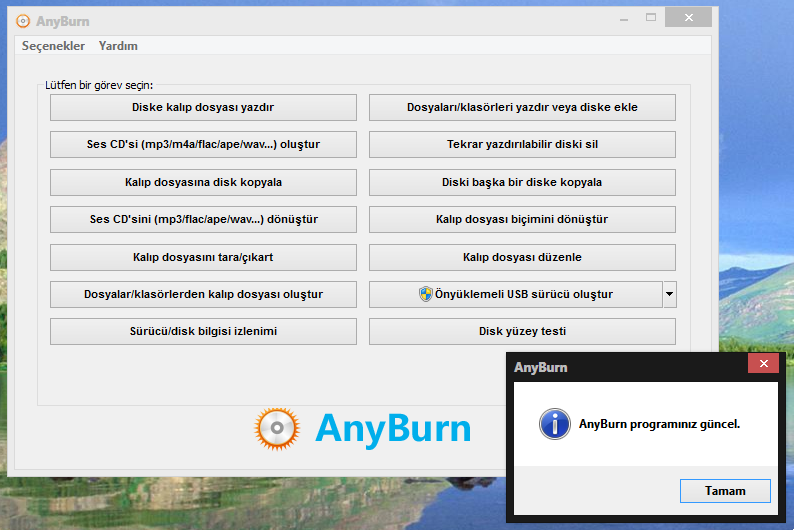Viewport: 794px width, 530px height.
Task: Choose Ses CD'sini (mp3/flac/ape/wav...) dönüştür
Action: (x=203, y=219)
